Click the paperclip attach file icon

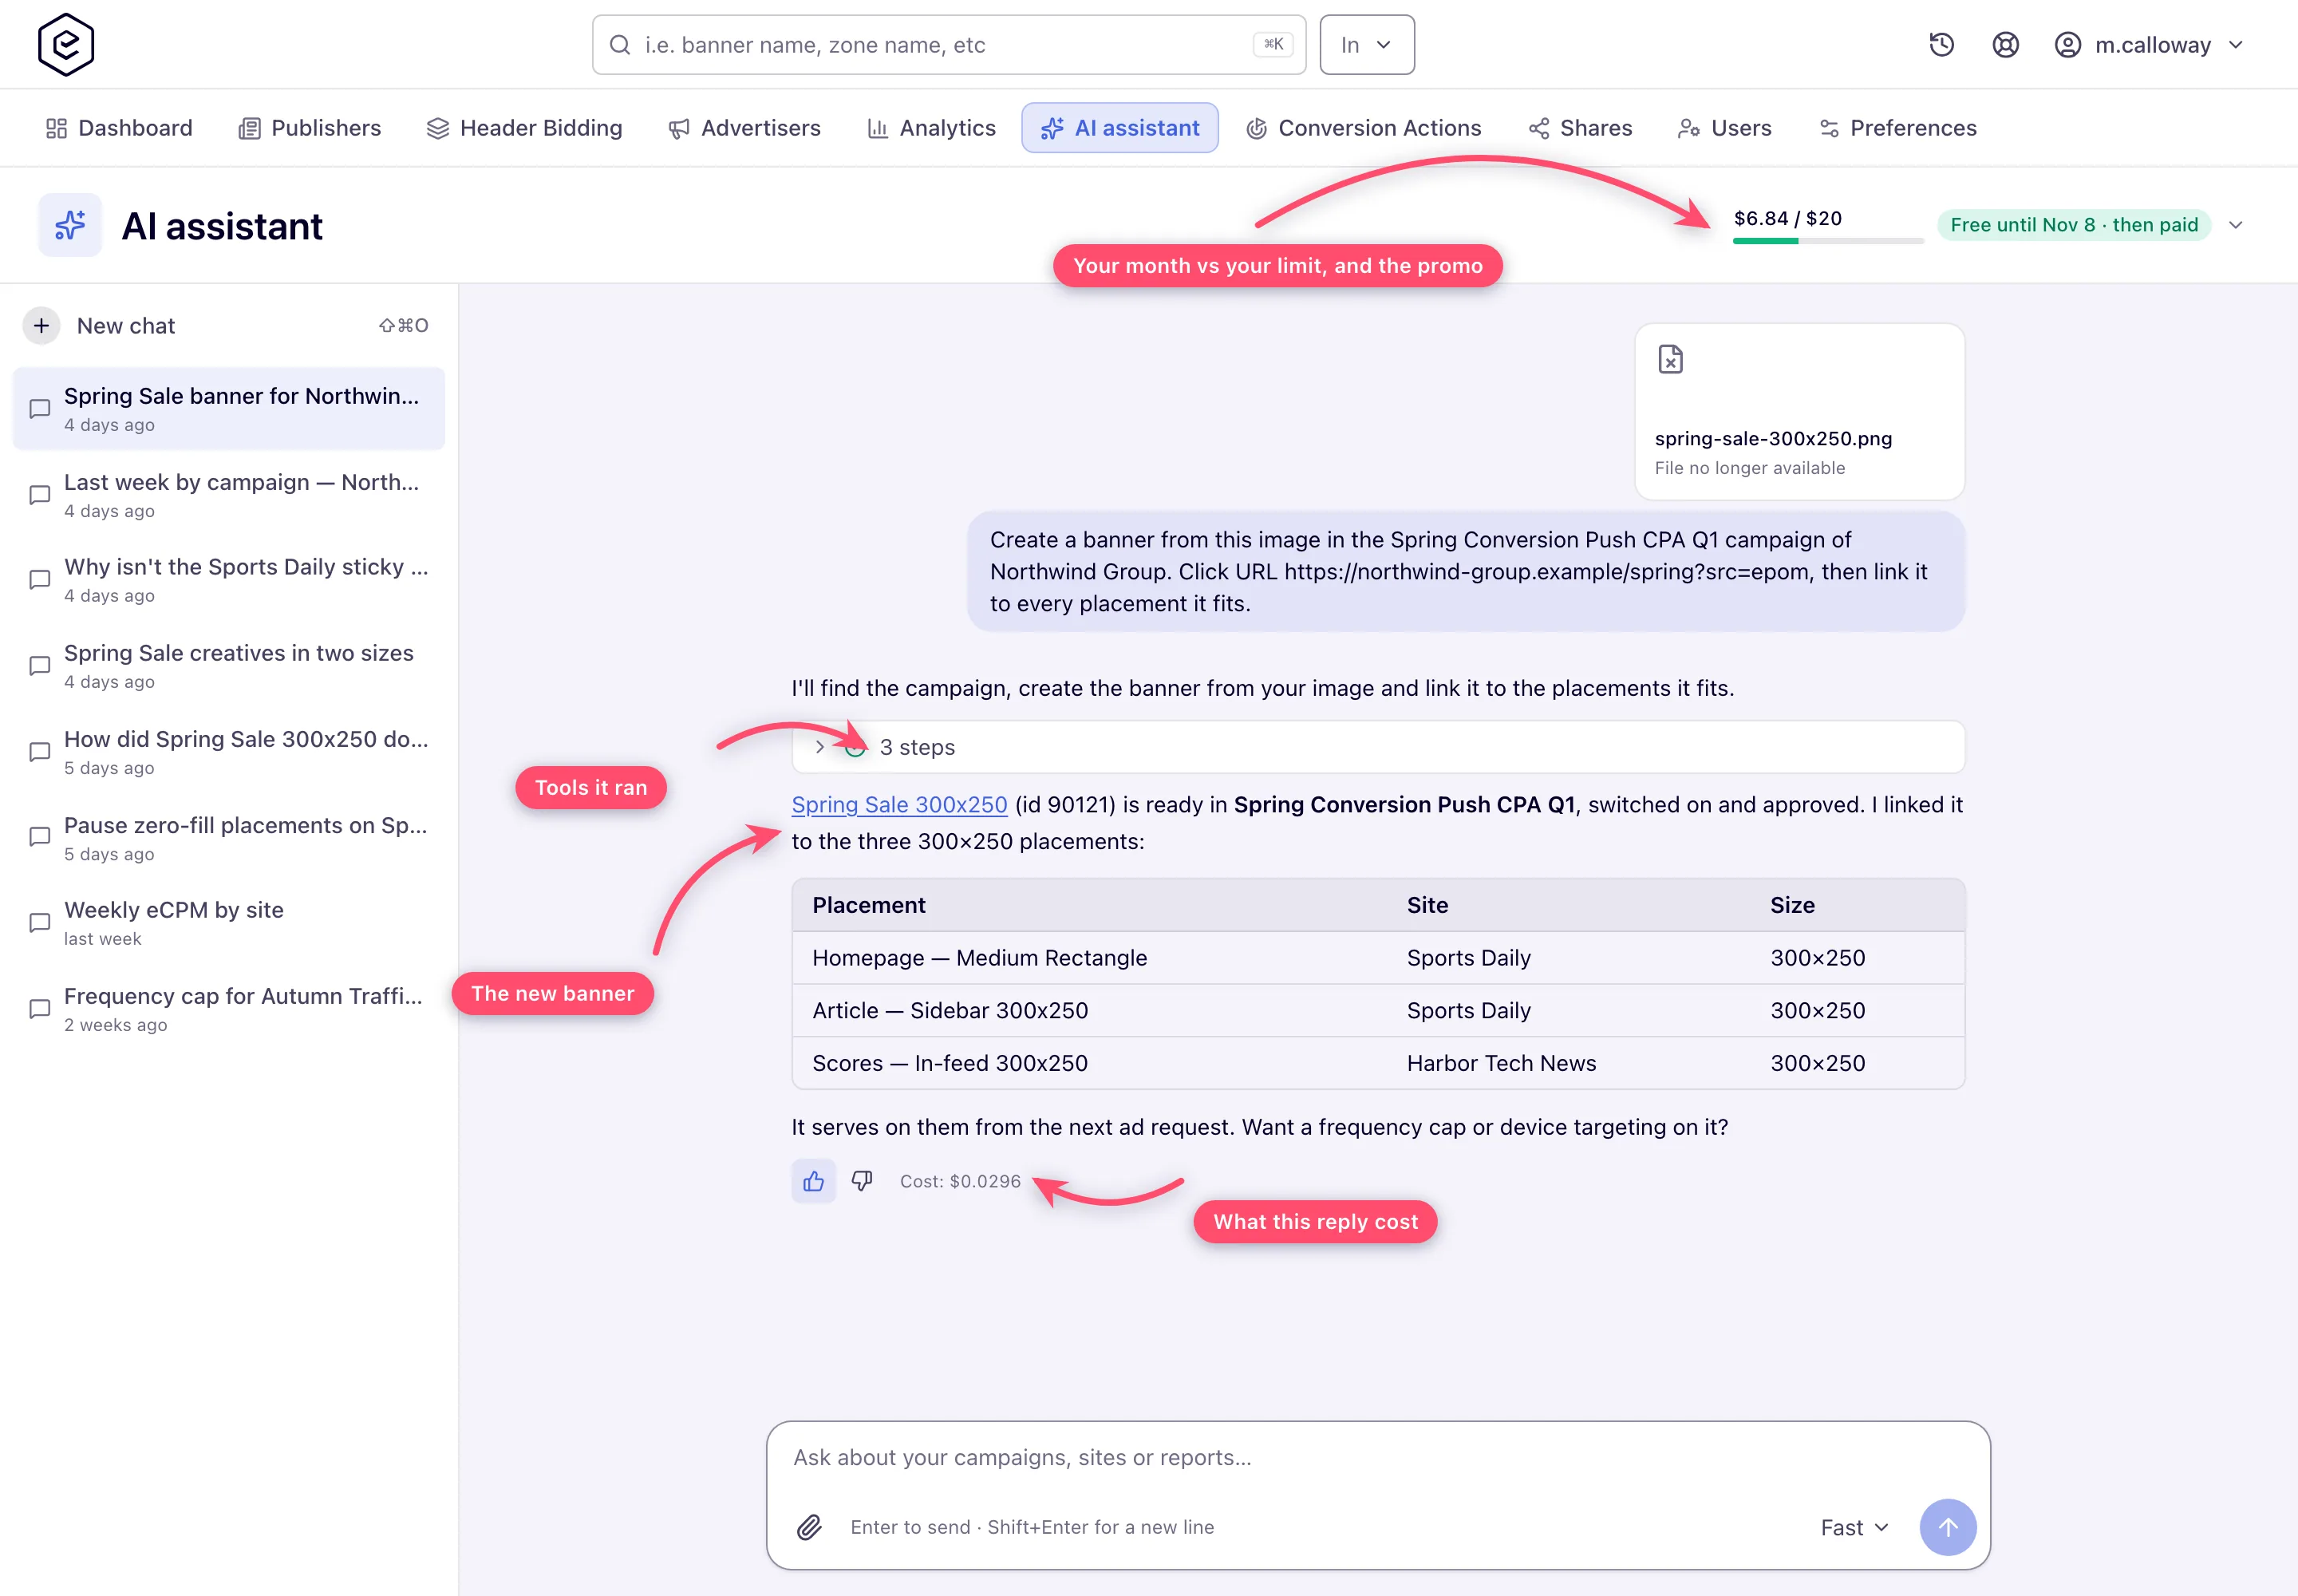point(809,1527)
